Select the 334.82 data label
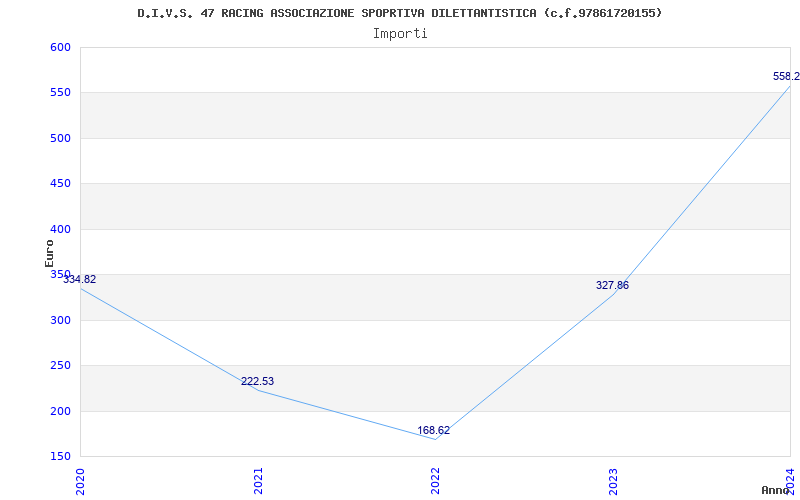 tap(79, 279)
